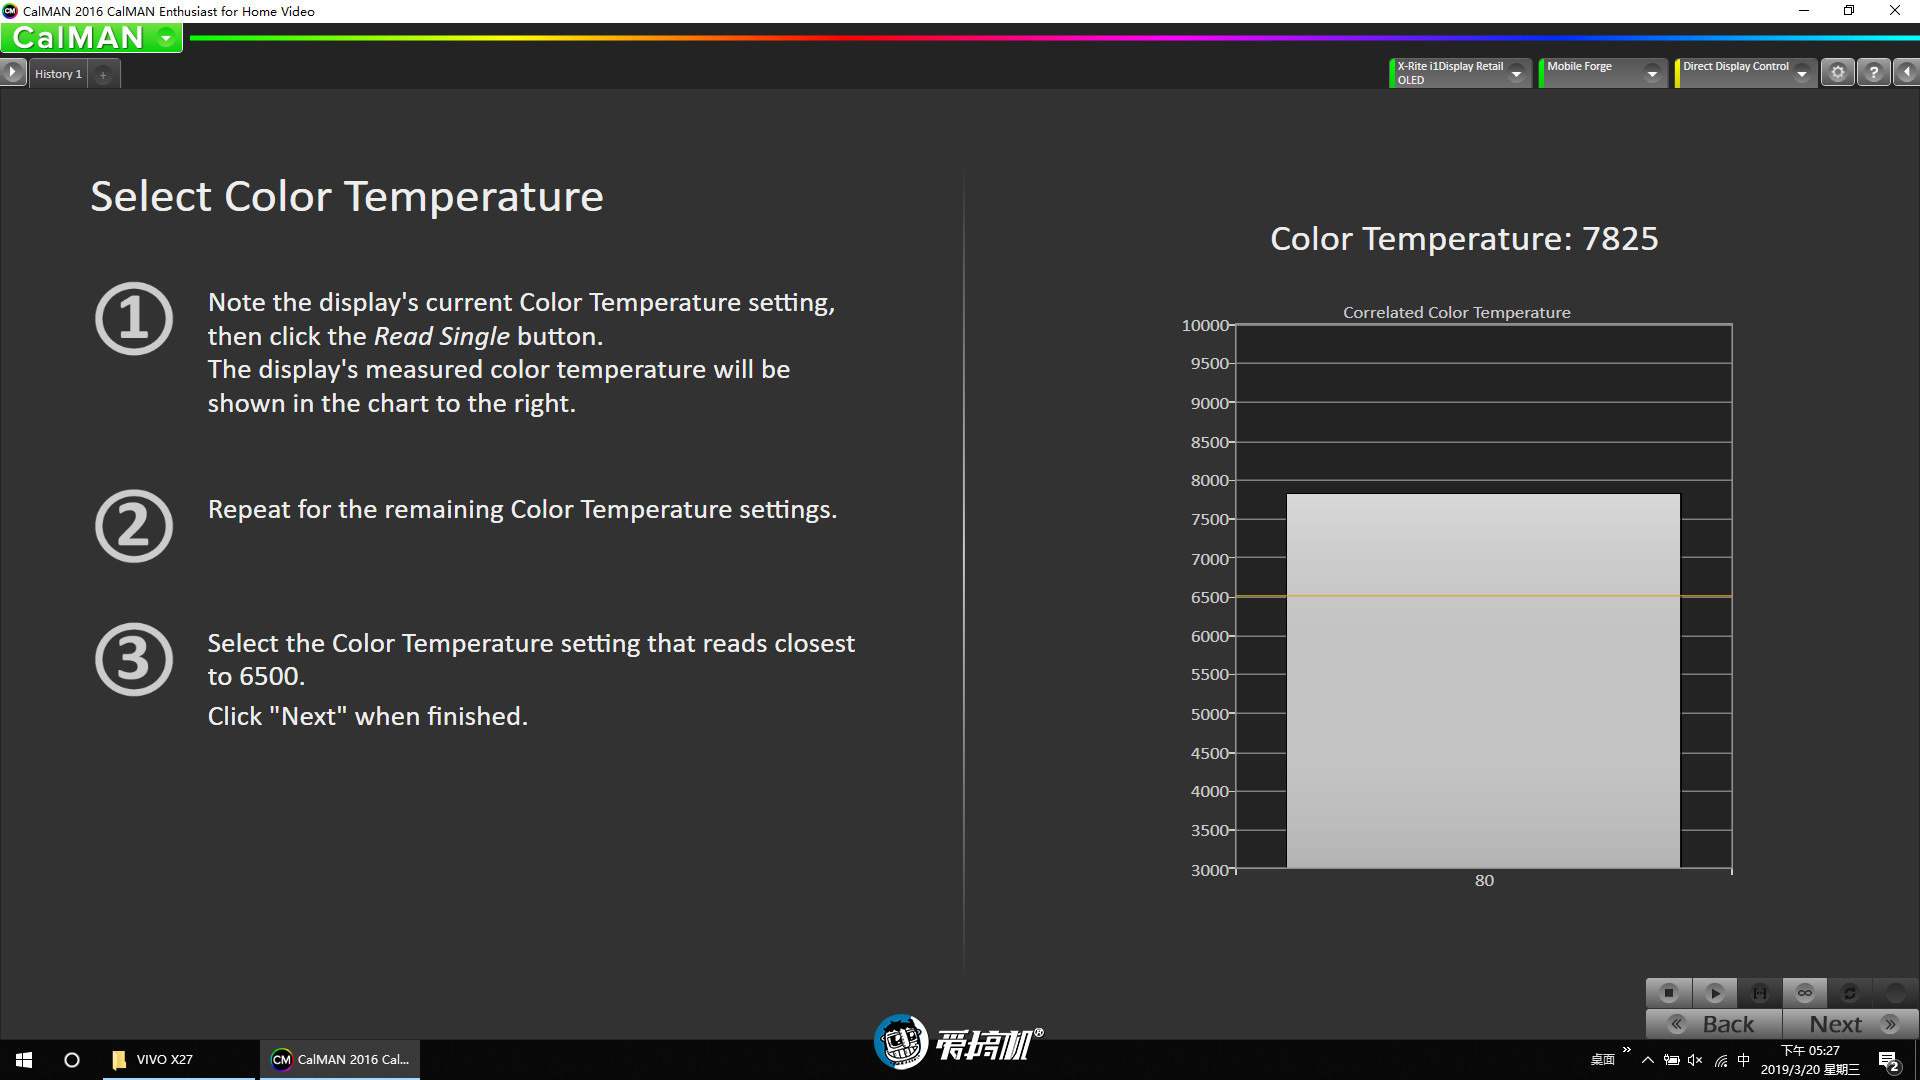Viewport: 1920px width, 1080px height.
Task: Expand the Mobile Forge dropdown
Action: pos(1656,73)
